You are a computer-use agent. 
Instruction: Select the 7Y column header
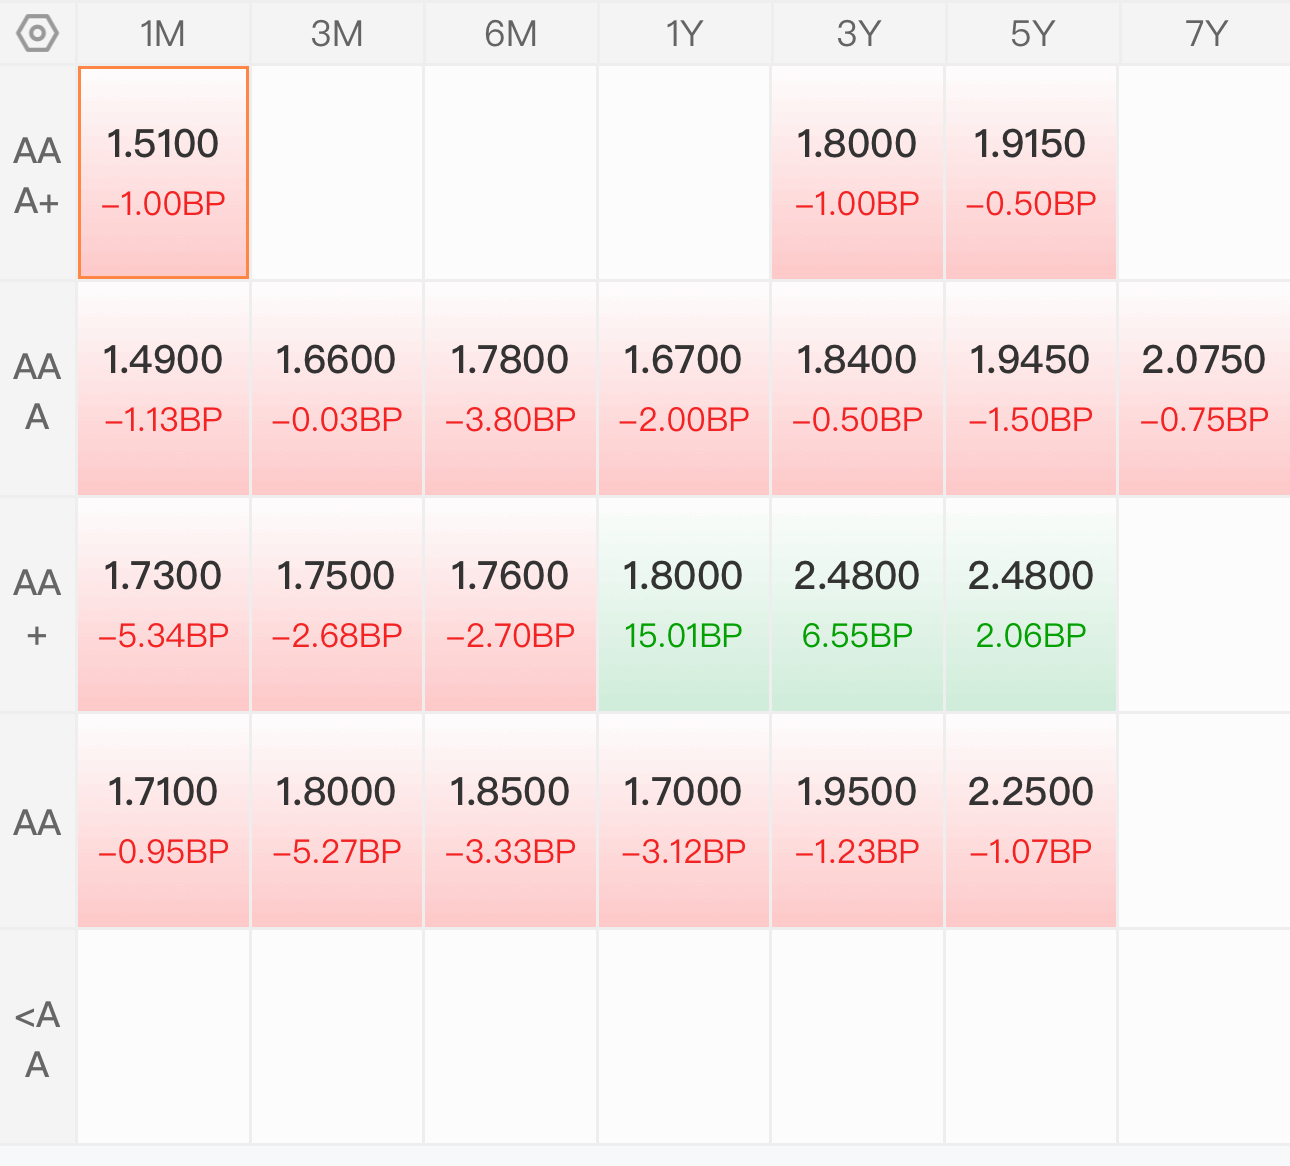1205,34
